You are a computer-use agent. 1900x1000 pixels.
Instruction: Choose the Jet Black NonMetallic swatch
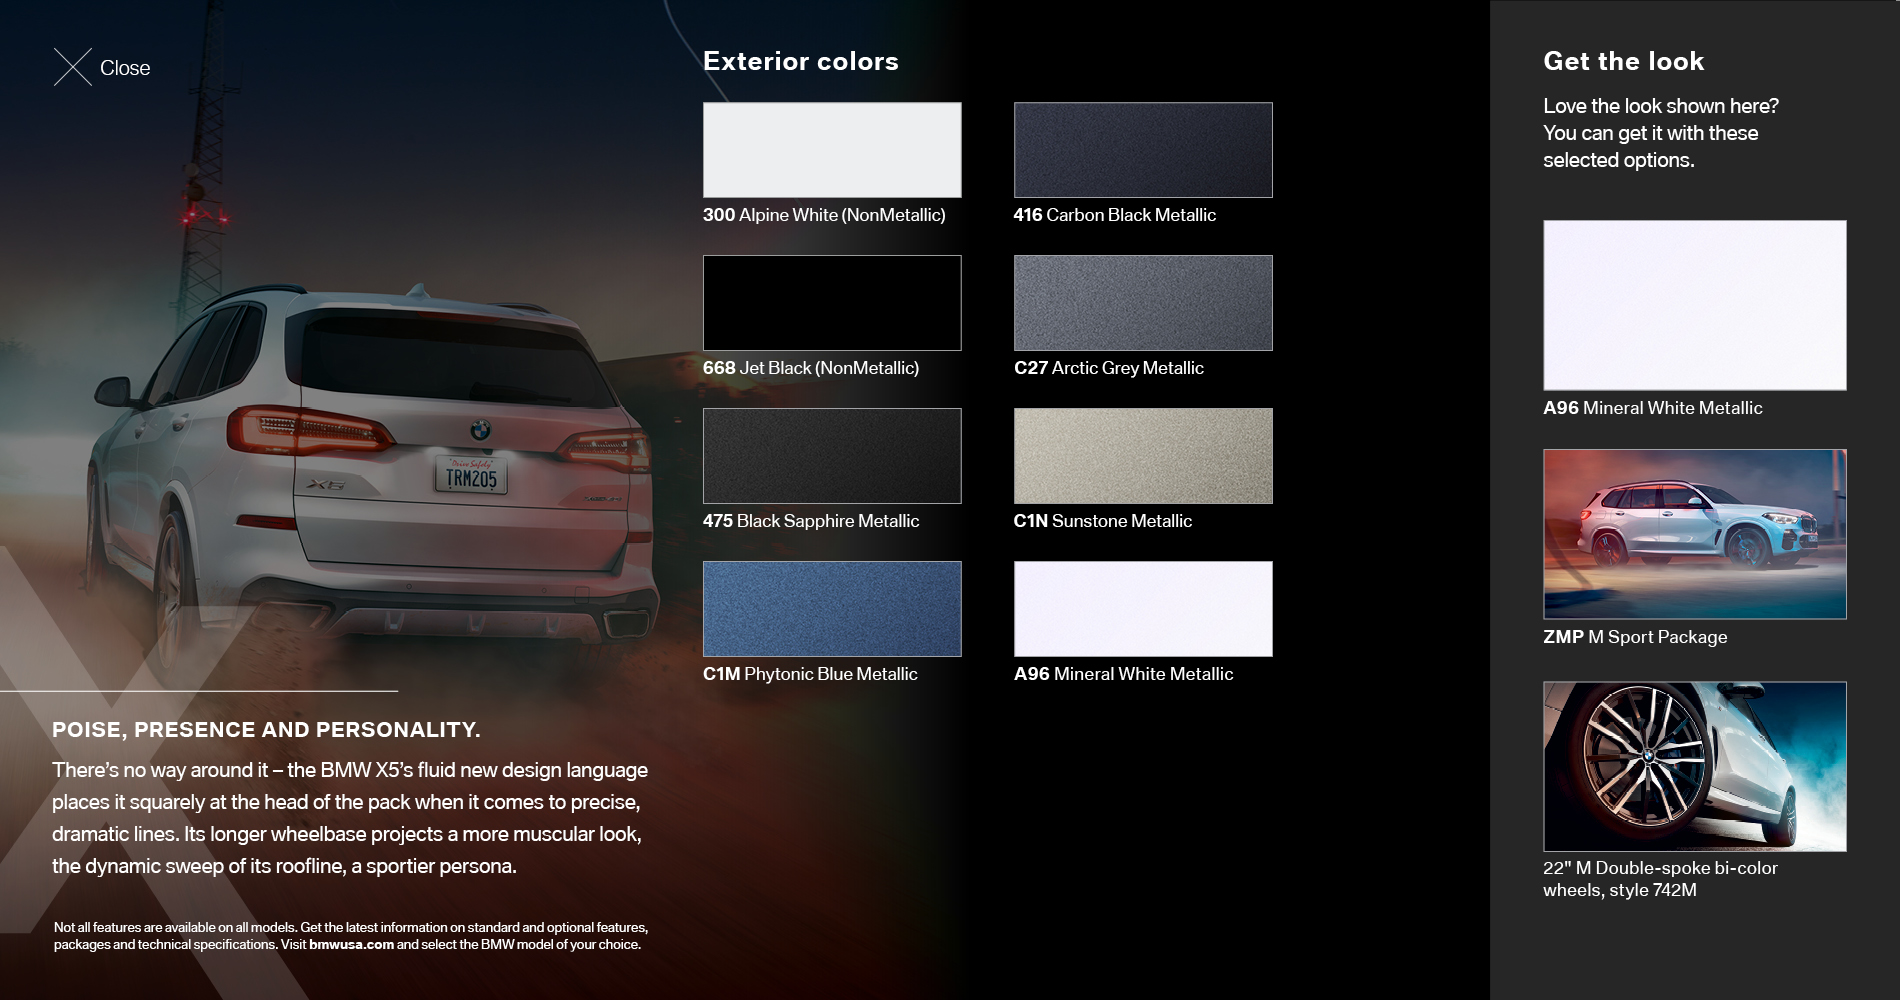[x=832, y=303]
